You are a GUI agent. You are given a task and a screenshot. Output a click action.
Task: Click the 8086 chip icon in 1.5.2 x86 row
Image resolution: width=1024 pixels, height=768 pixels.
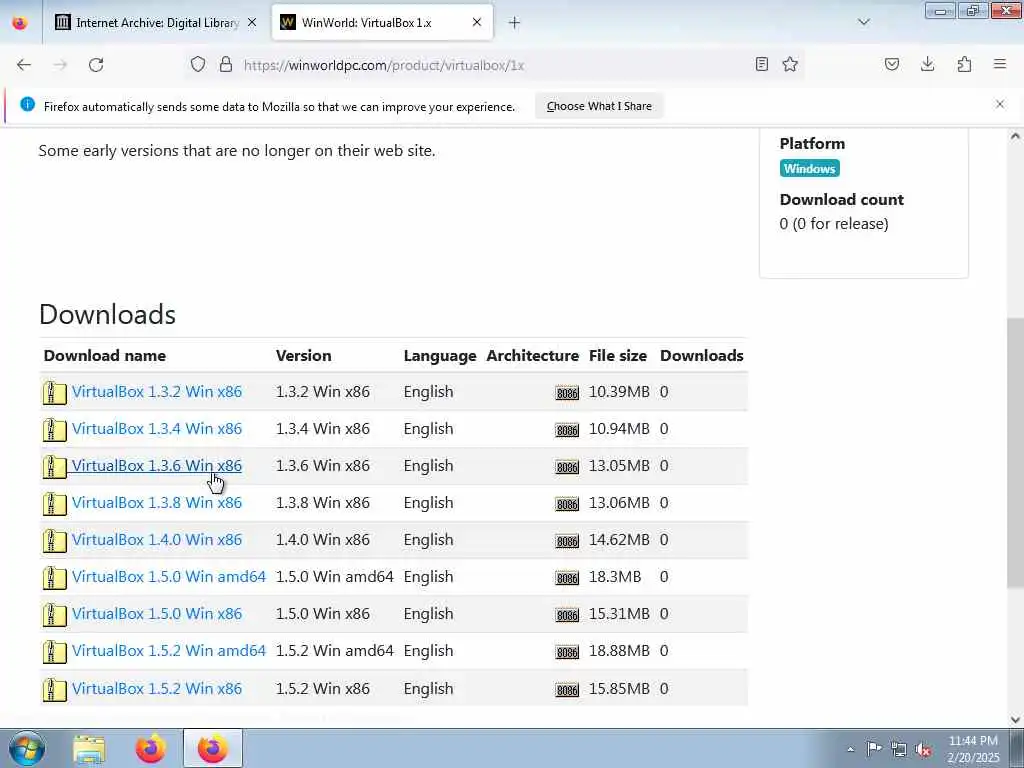pos(567,690)
